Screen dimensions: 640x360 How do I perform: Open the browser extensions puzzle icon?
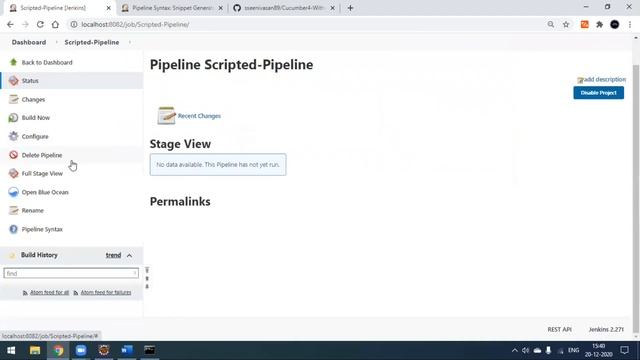[x=599, y=24]
